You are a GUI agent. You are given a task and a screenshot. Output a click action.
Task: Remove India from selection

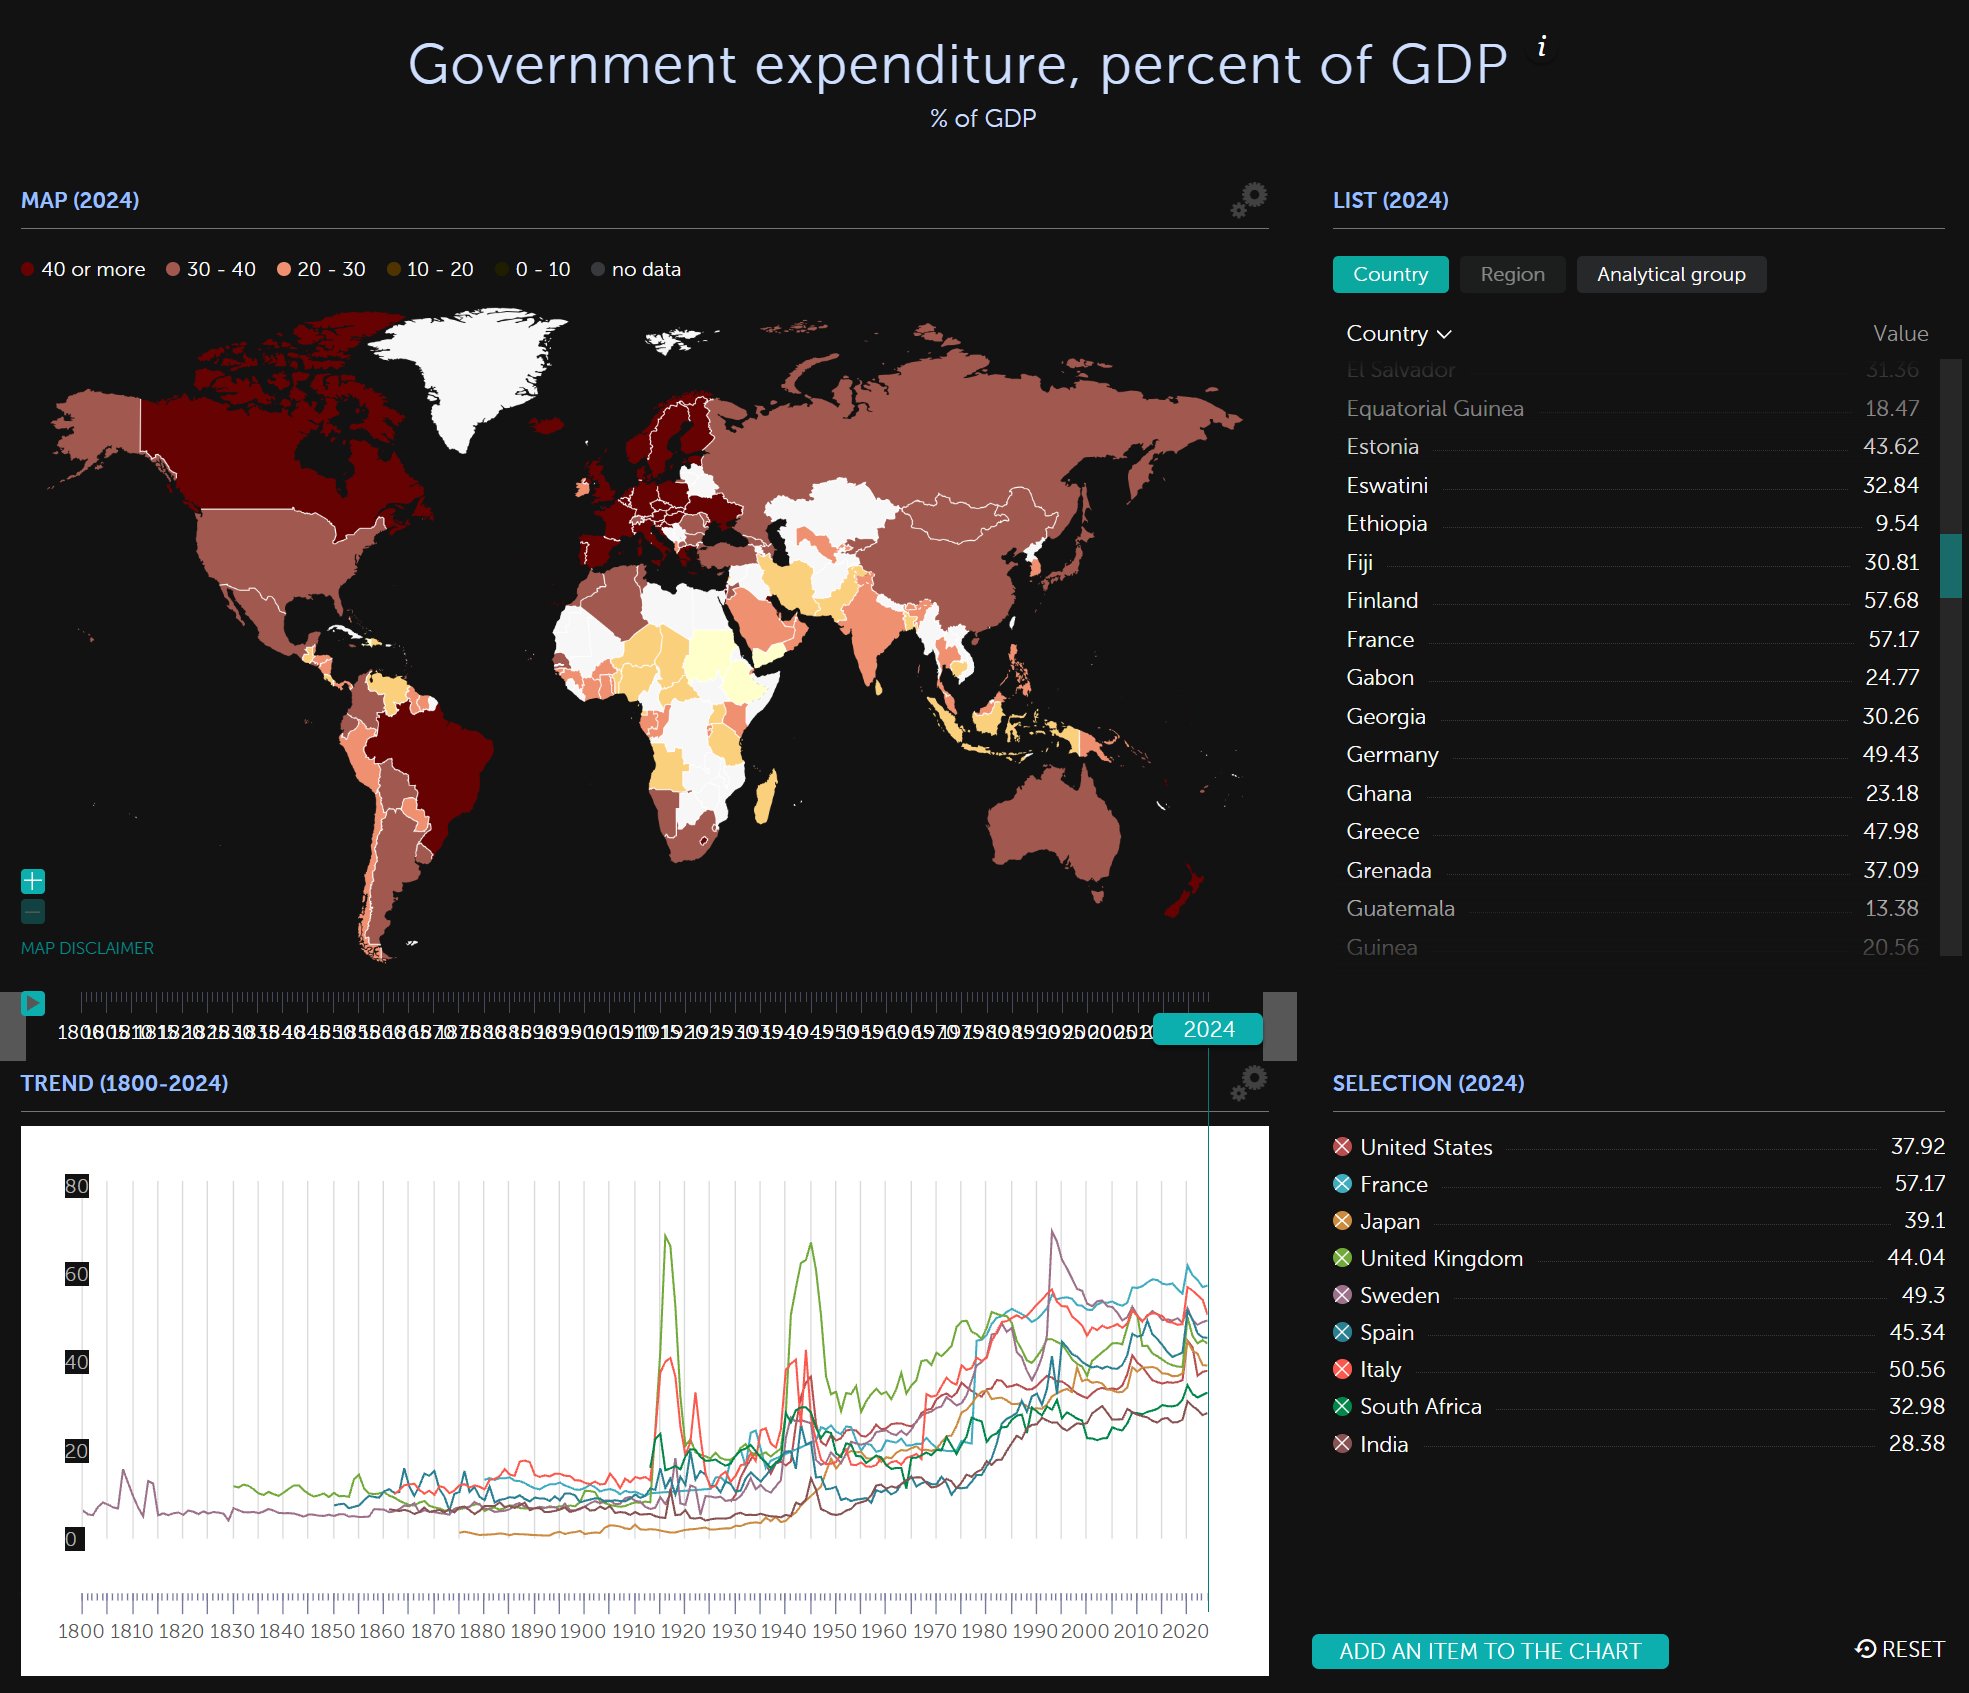(1342, 1444)
